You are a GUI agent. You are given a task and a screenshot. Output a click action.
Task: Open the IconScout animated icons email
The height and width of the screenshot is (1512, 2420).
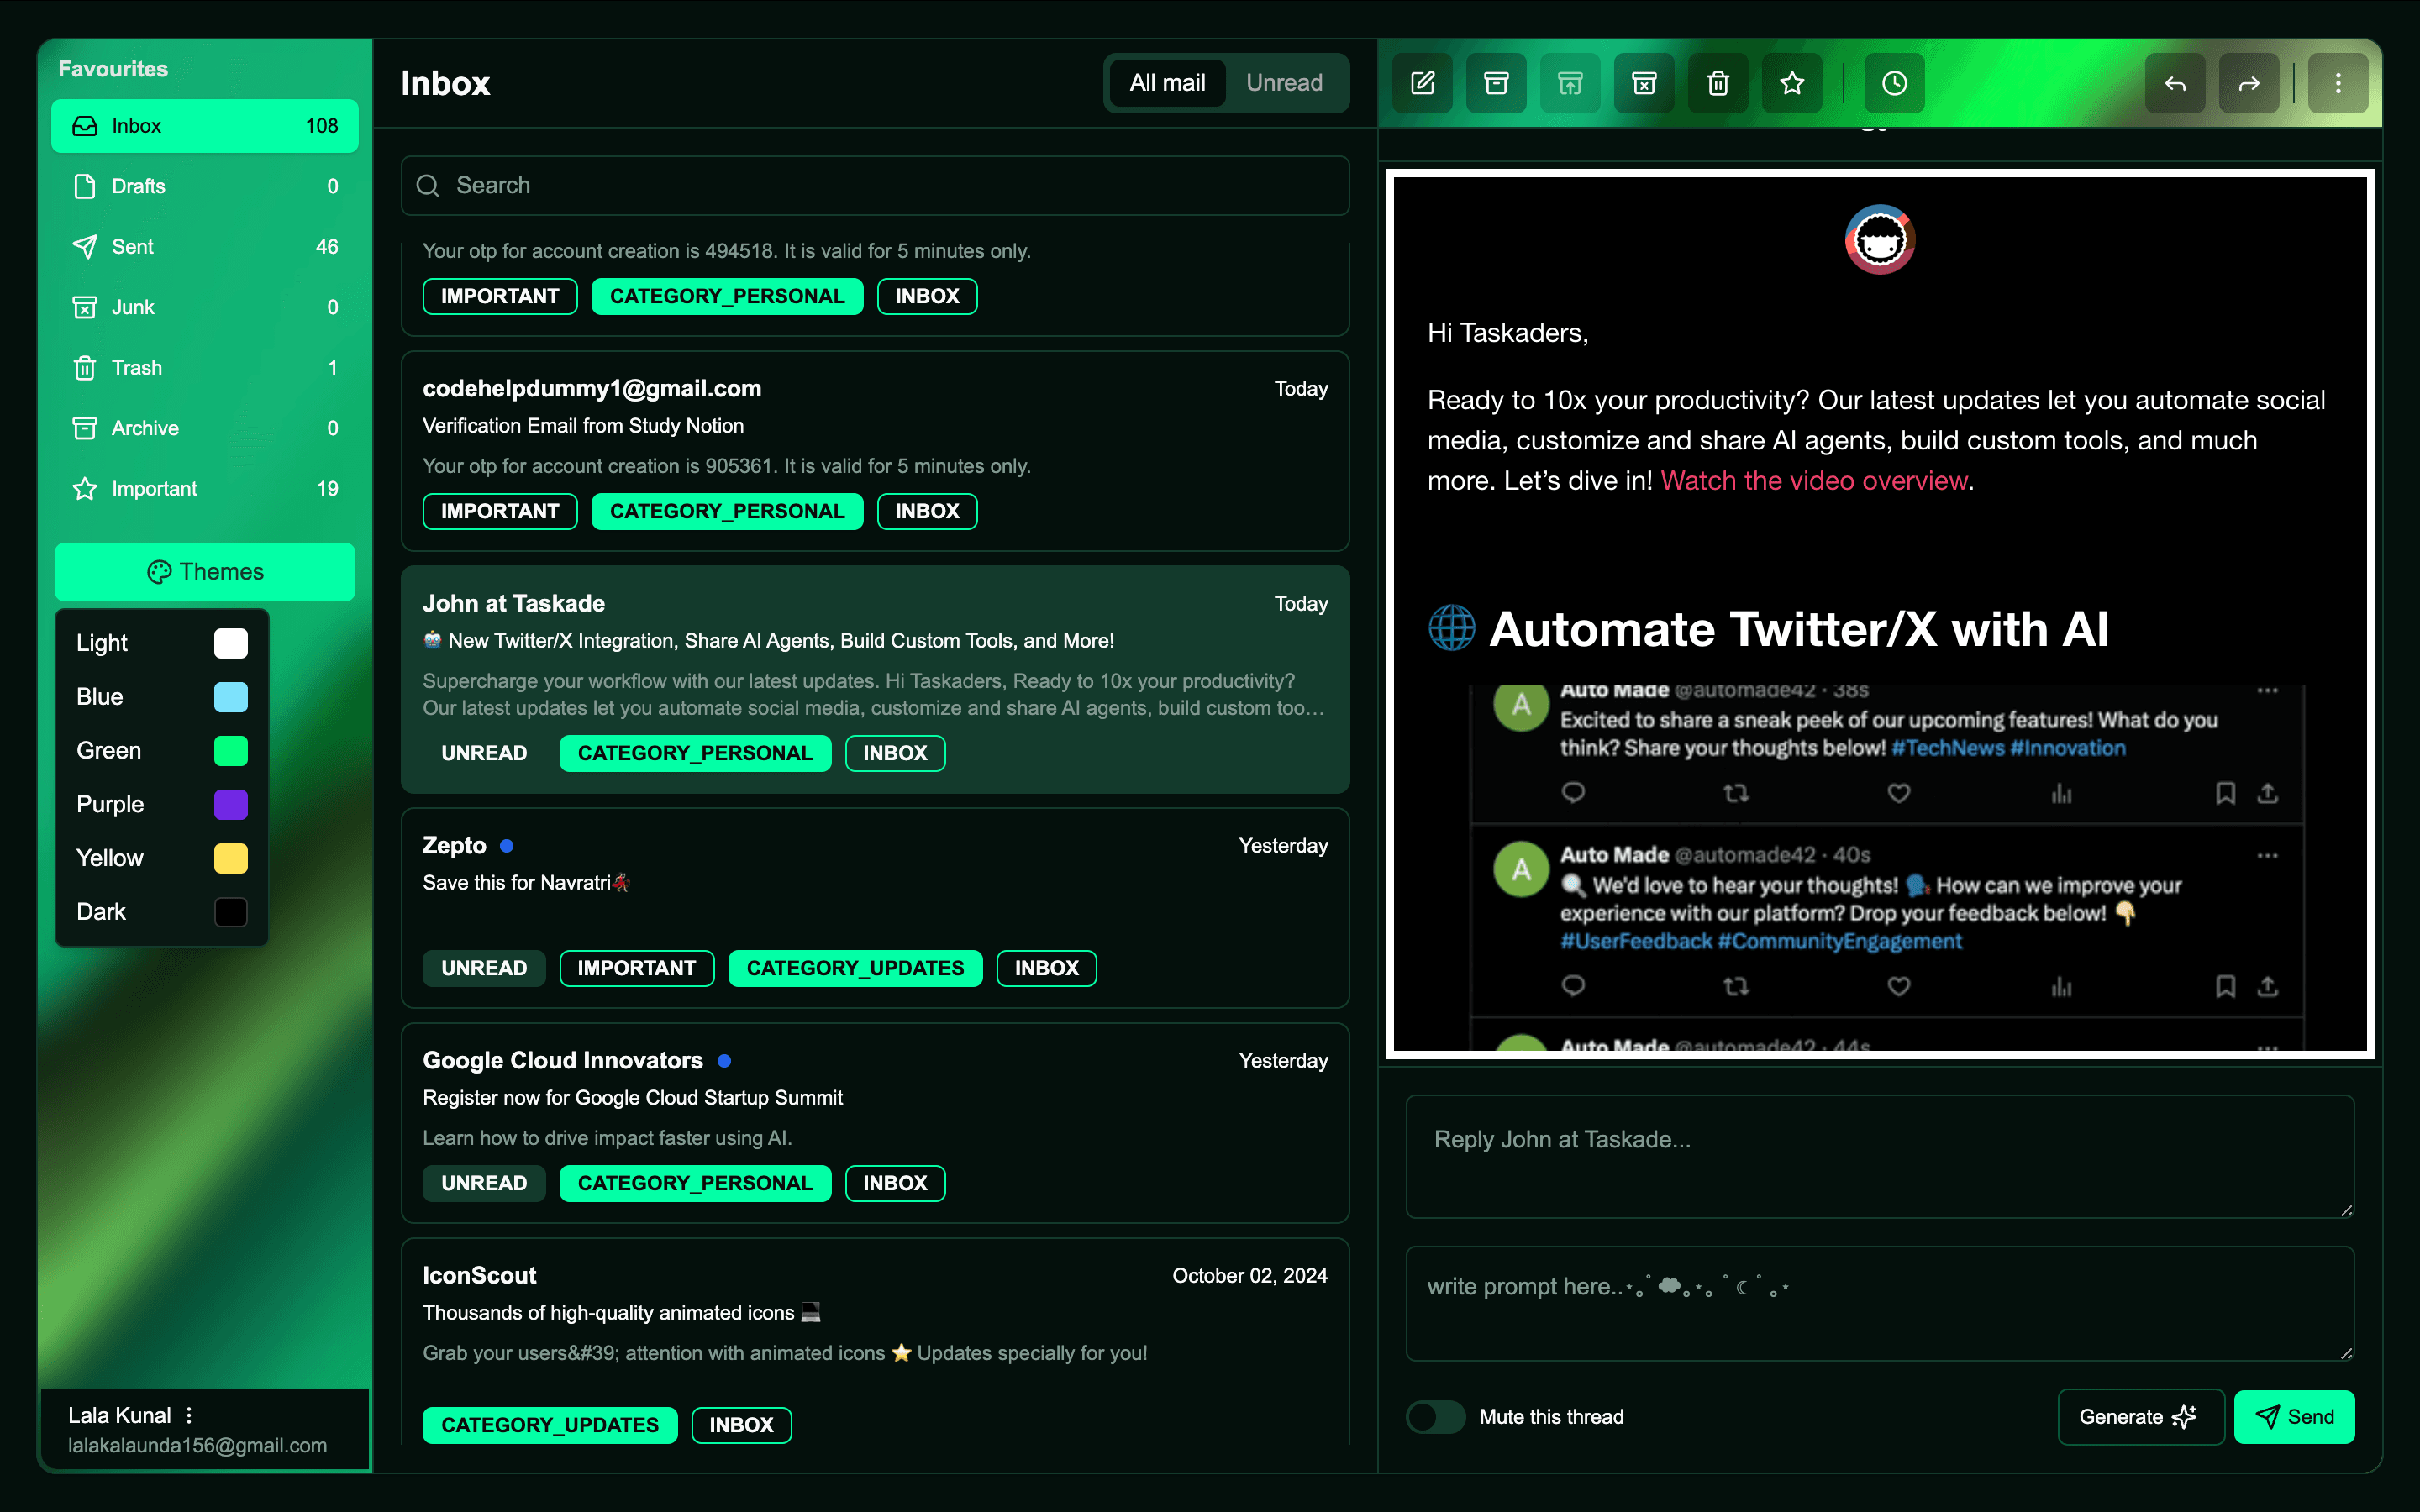tap(875, 1342)
